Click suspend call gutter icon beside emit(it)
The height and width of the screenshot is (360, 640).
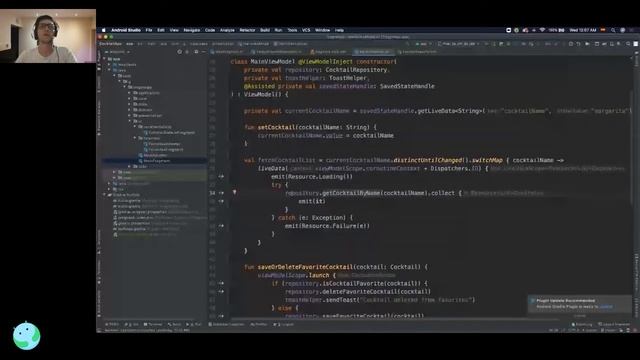coord(221,201)
